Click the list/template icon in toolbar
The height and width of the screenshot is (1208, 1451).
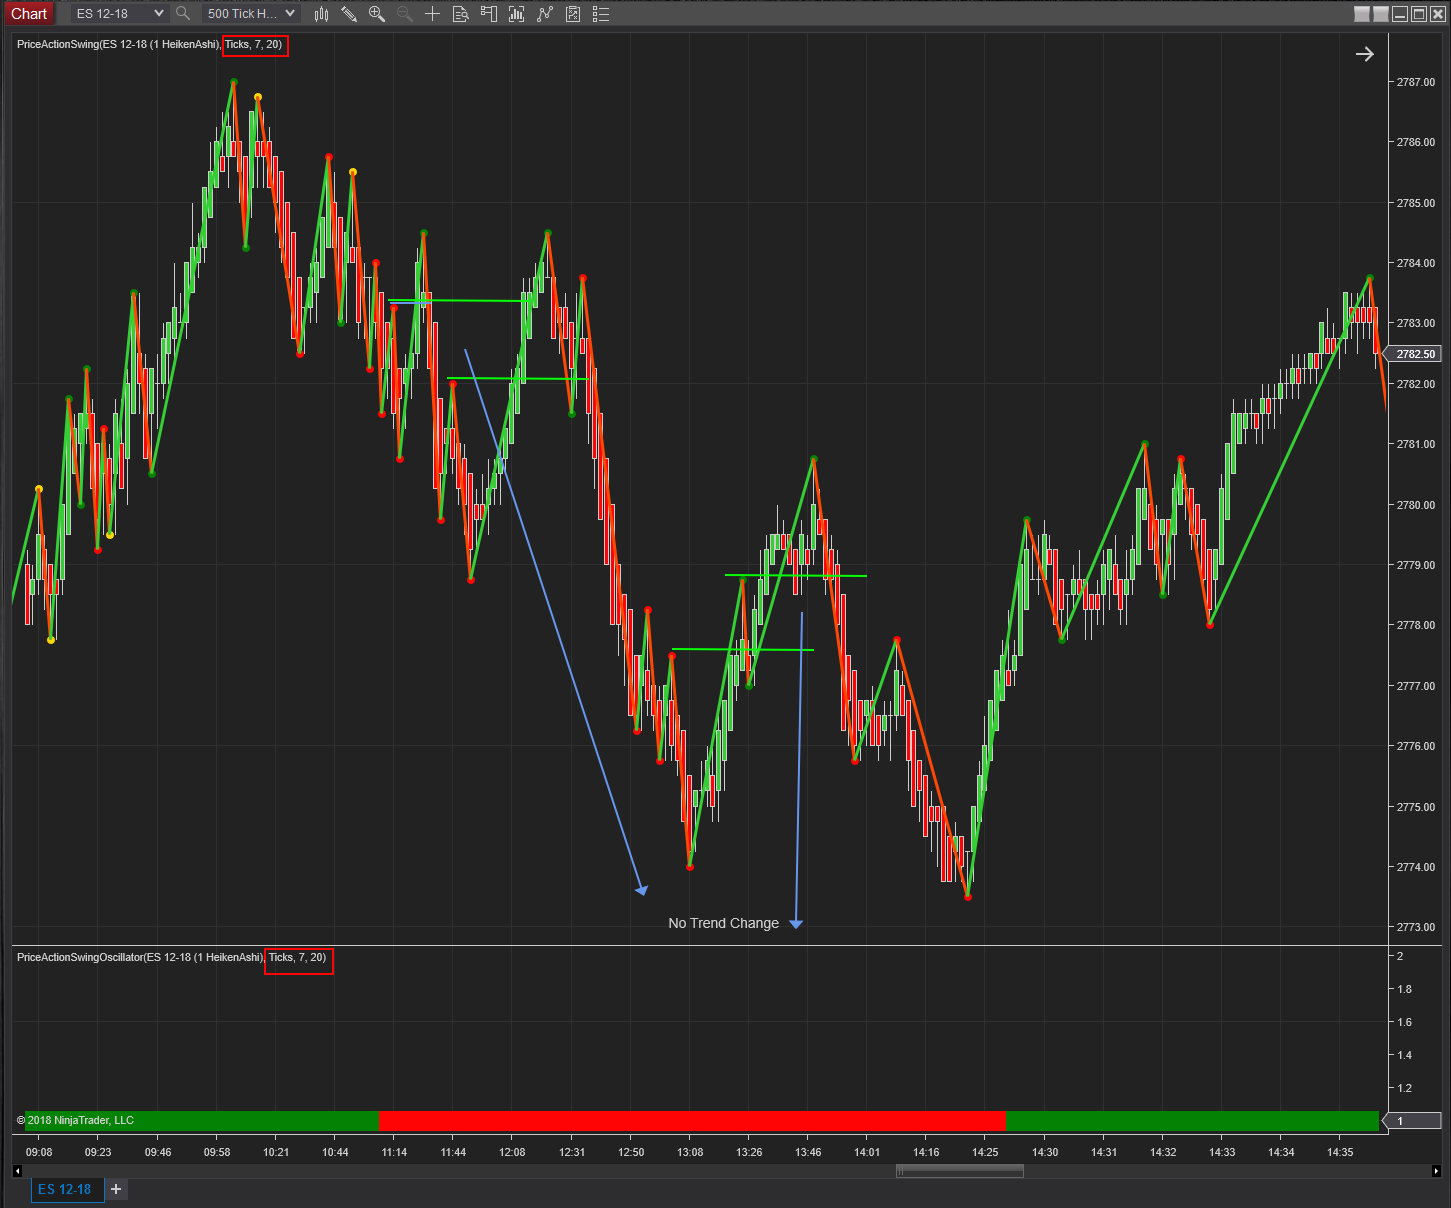(601, 14)
